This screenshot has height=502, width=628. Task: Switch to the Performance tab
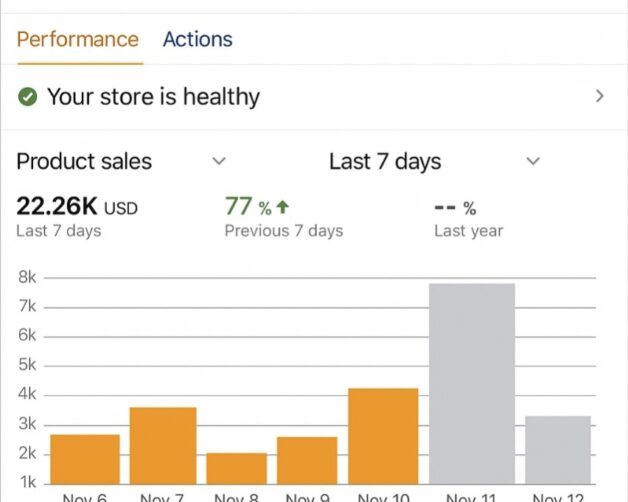tap(78, 40)
